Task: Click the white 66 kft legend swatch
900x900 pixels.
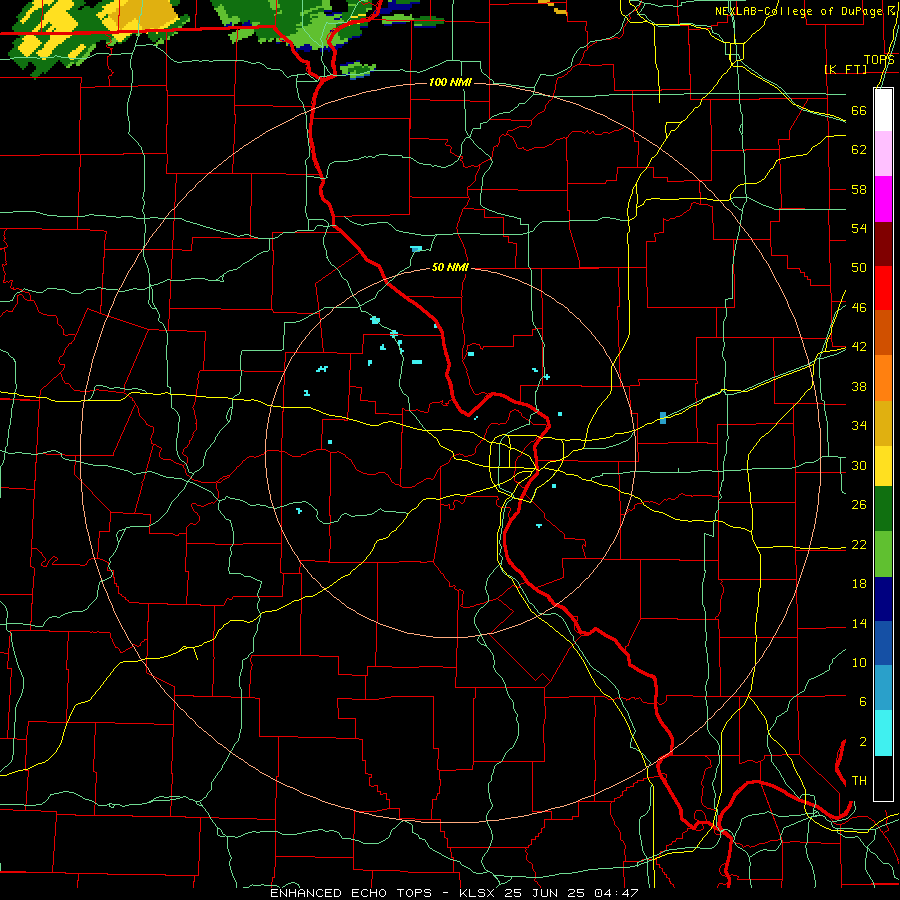Action: [883, 110]
